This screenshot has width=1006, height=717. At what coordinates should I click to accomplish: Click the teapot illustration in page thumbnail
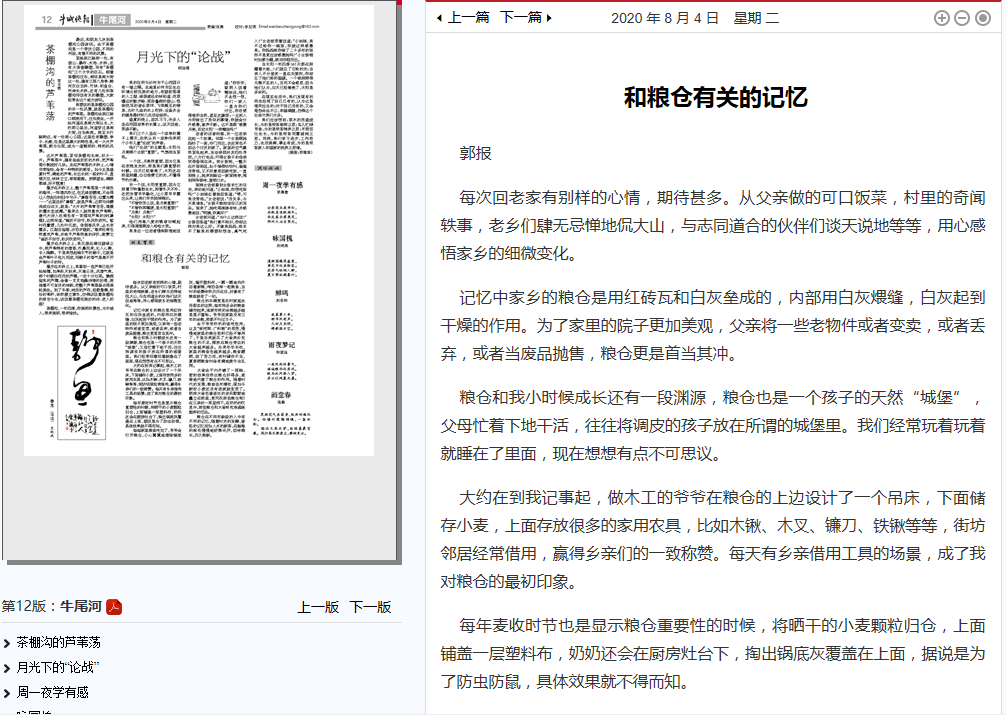(206, 96)
